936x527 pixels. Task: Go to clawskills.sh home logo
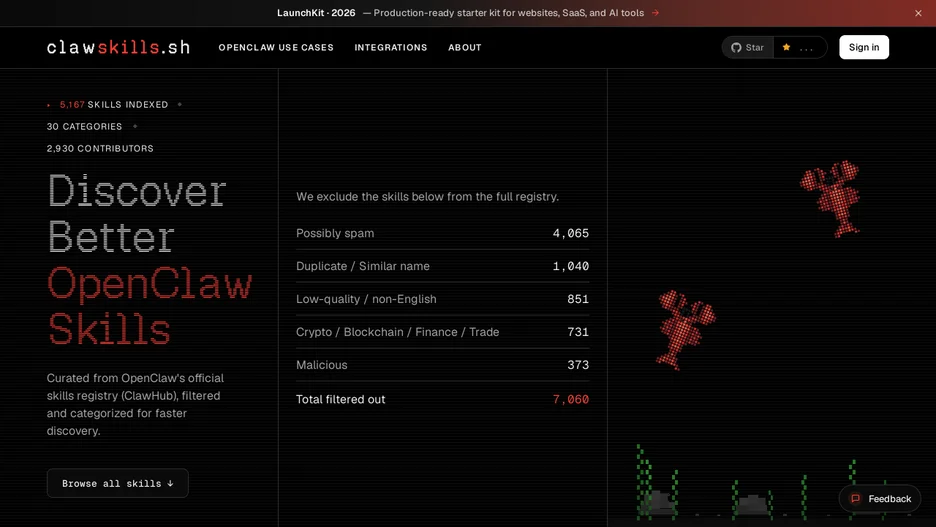tap(118, 47)
